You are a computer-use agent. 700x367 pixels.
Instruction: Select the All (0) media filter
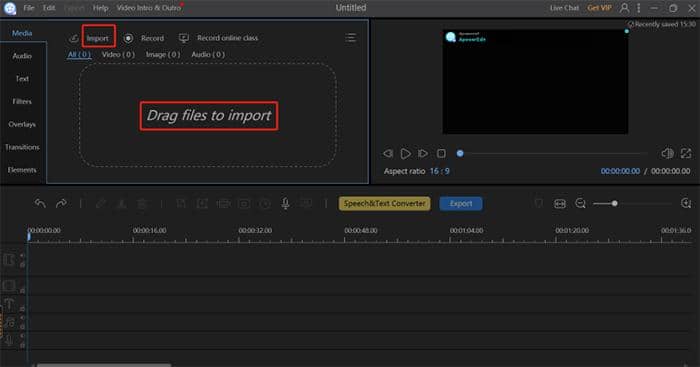click(x=79, y=54)
